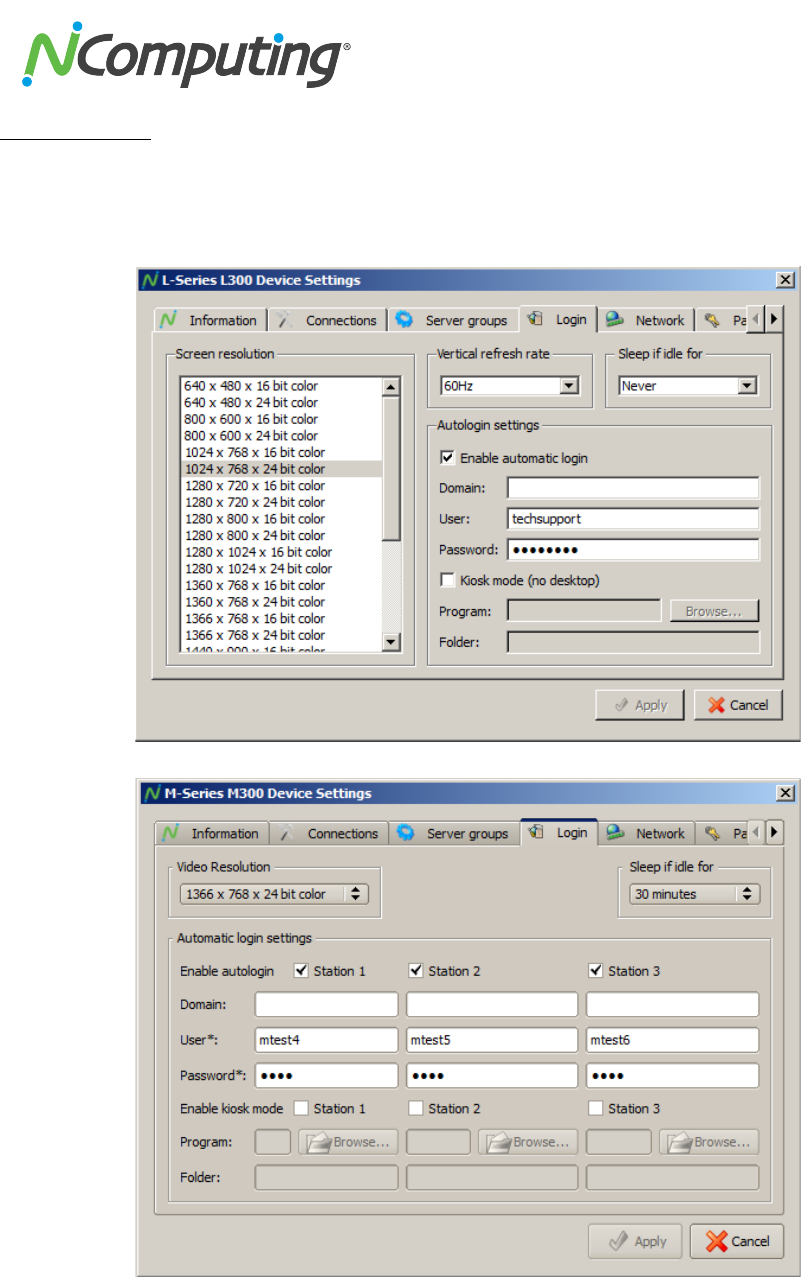Open Network tab in L300 window

click(x=646, y=320)
